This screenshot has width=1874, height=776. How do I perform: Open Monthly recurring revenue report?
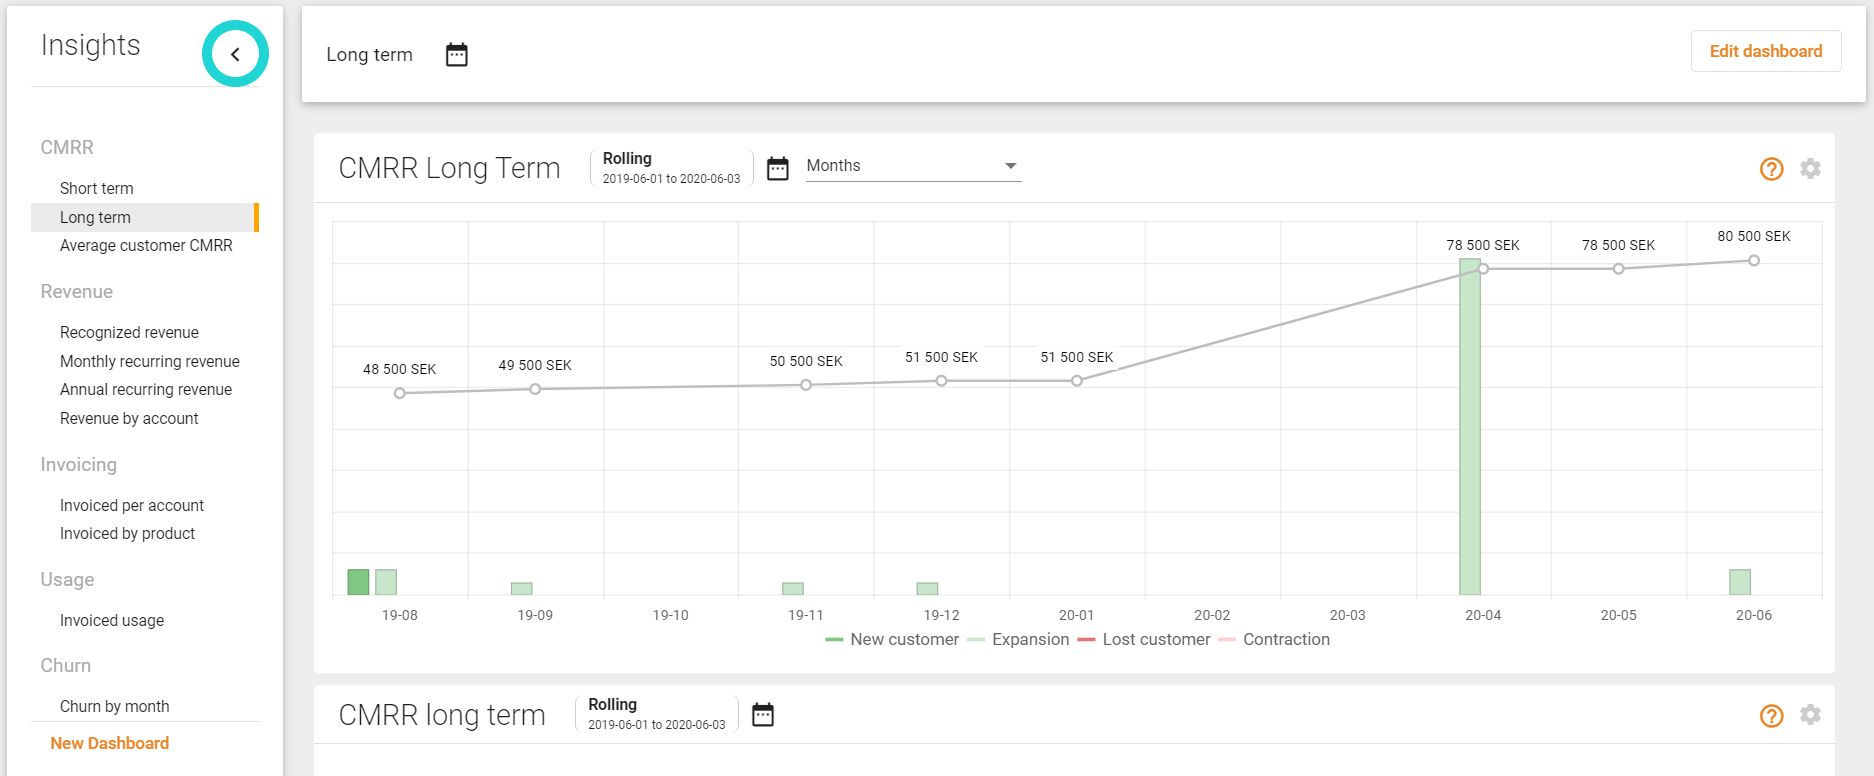(x=150, y=361)
